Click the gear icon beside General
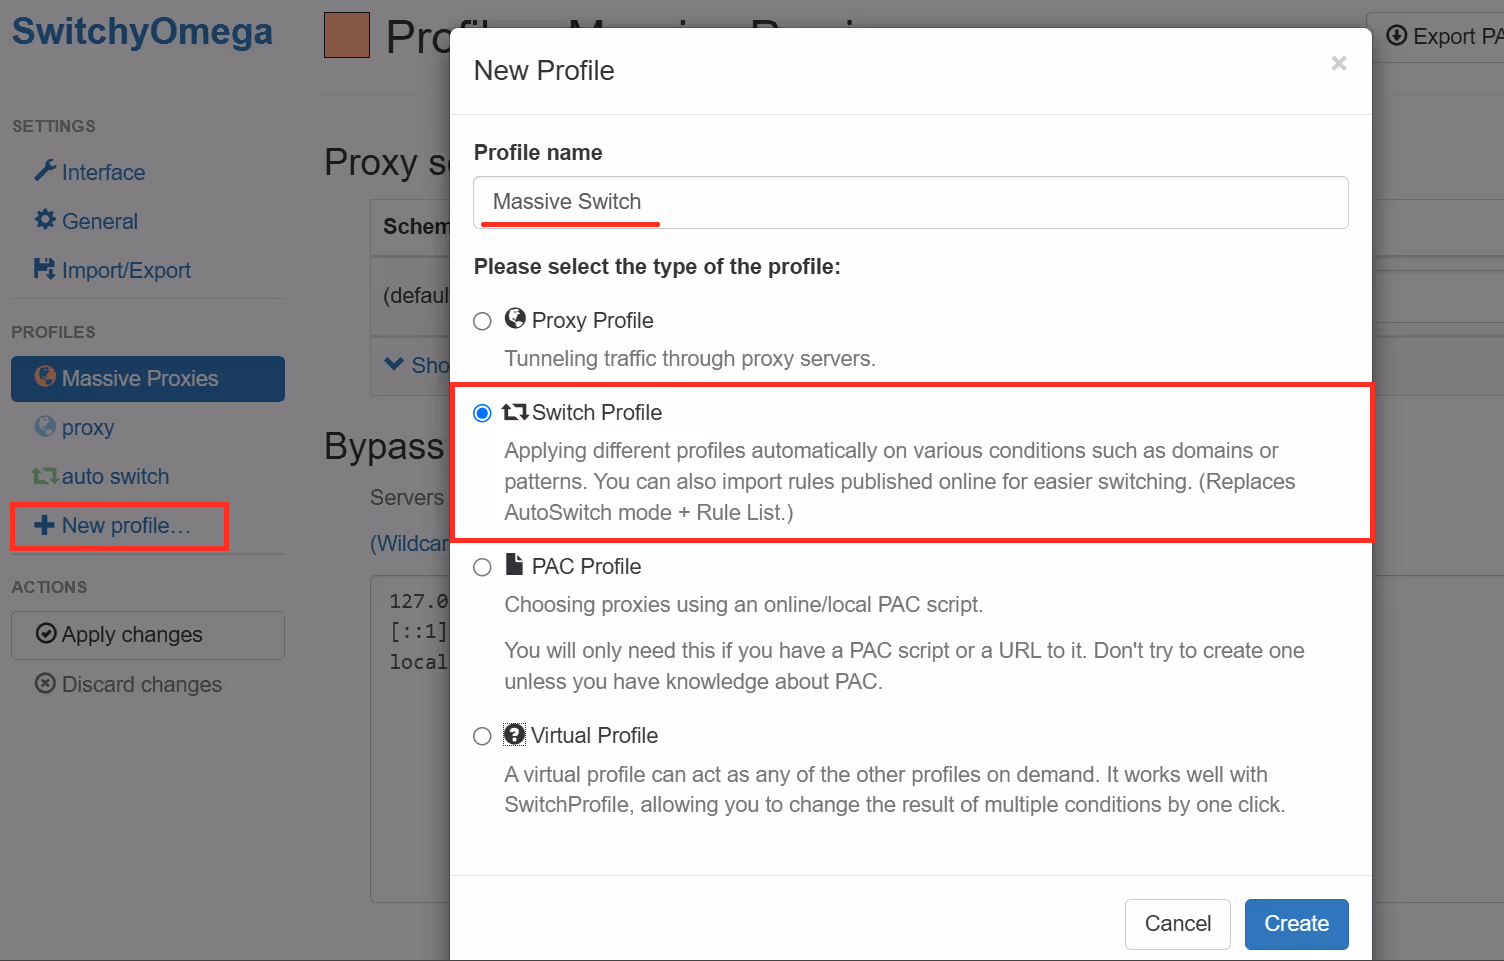Viewport: 1504px width, 961px height. (x=45, y=219)
